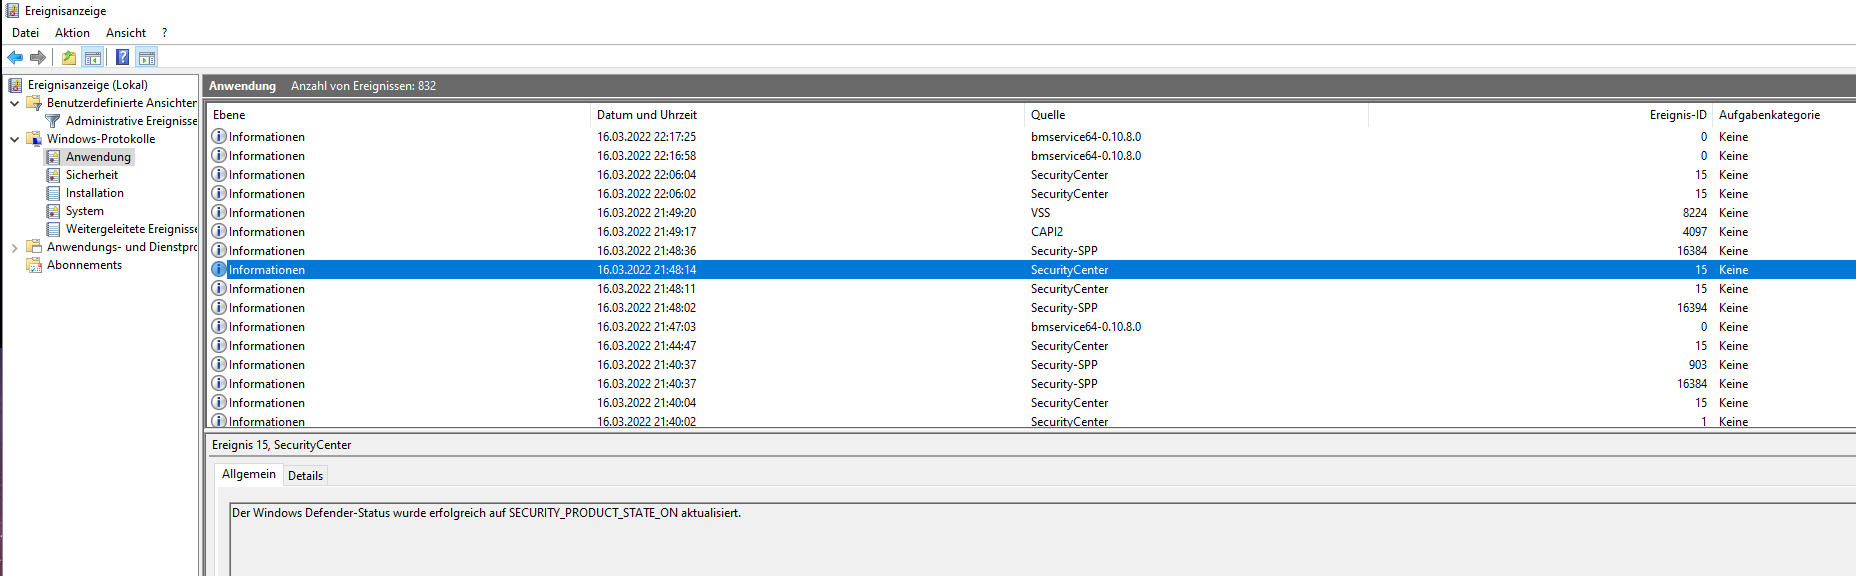Image resolution: width=1856 pixels, height=576 pixels.
Task: Sort by the Aufgabenkategorie column header
Action: click(x=1784, y=115)
